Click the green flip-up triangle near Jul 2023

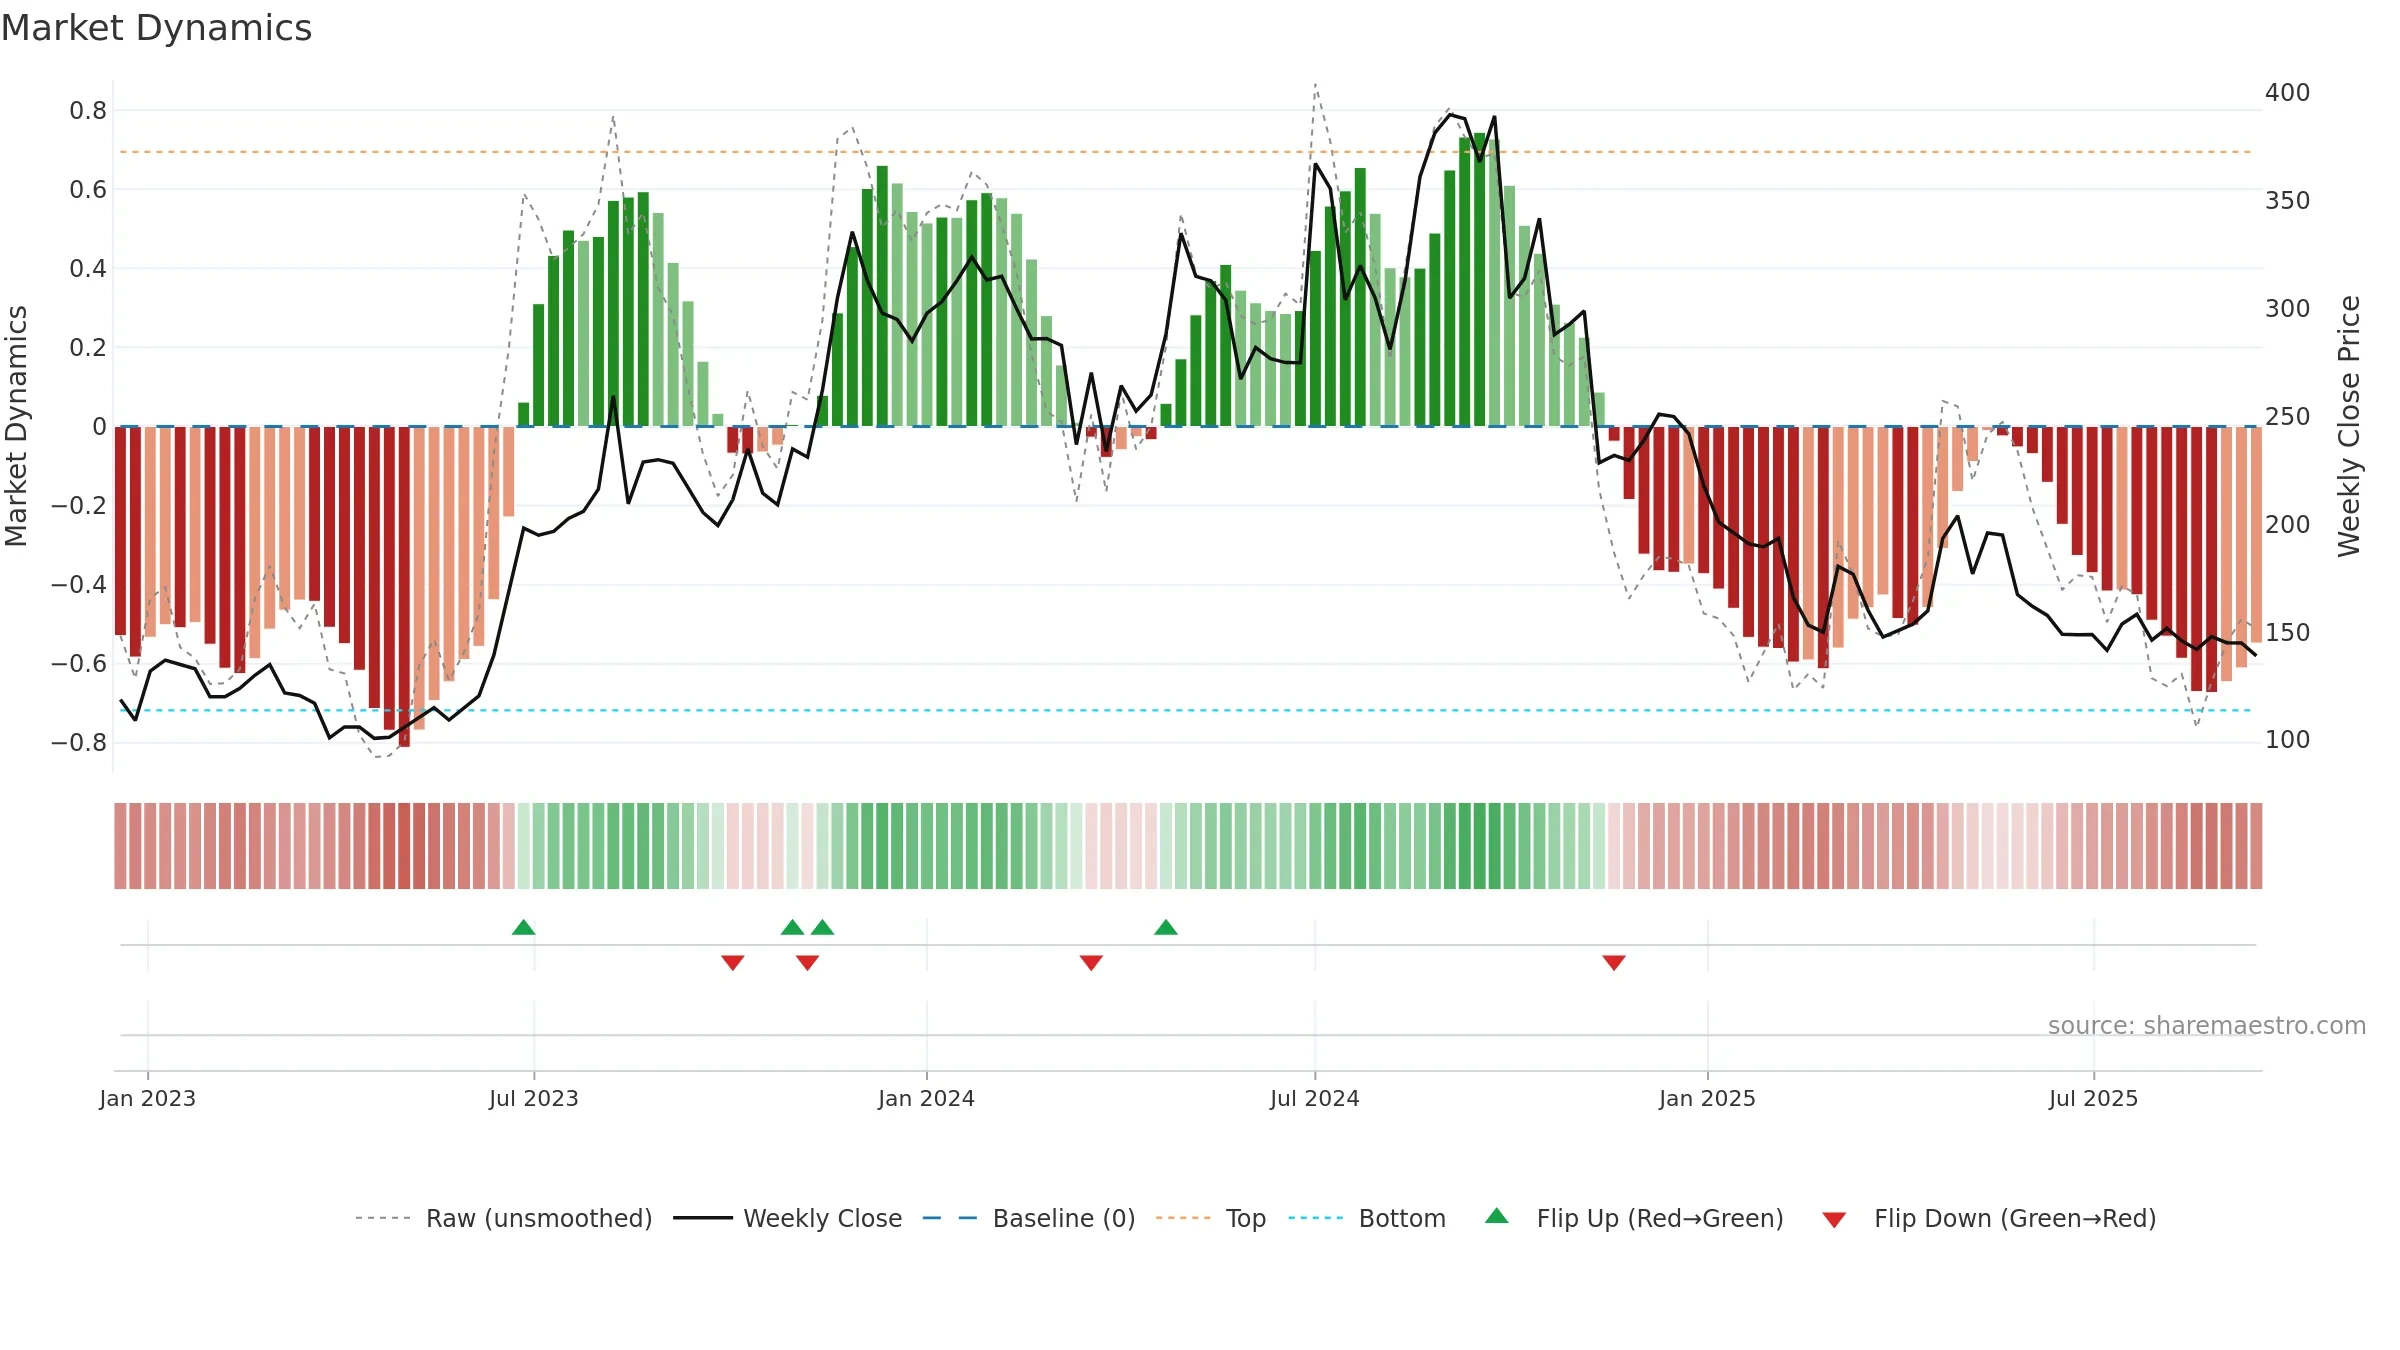523,927
